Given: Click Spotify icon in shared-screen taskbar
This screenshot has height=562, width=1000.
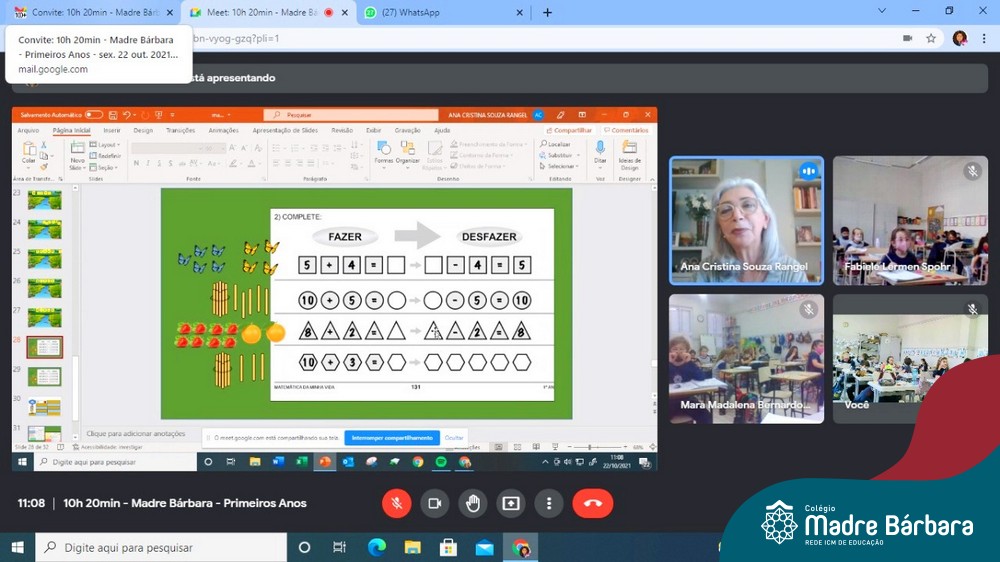Looking at the screenshot, I should (441, 462).
